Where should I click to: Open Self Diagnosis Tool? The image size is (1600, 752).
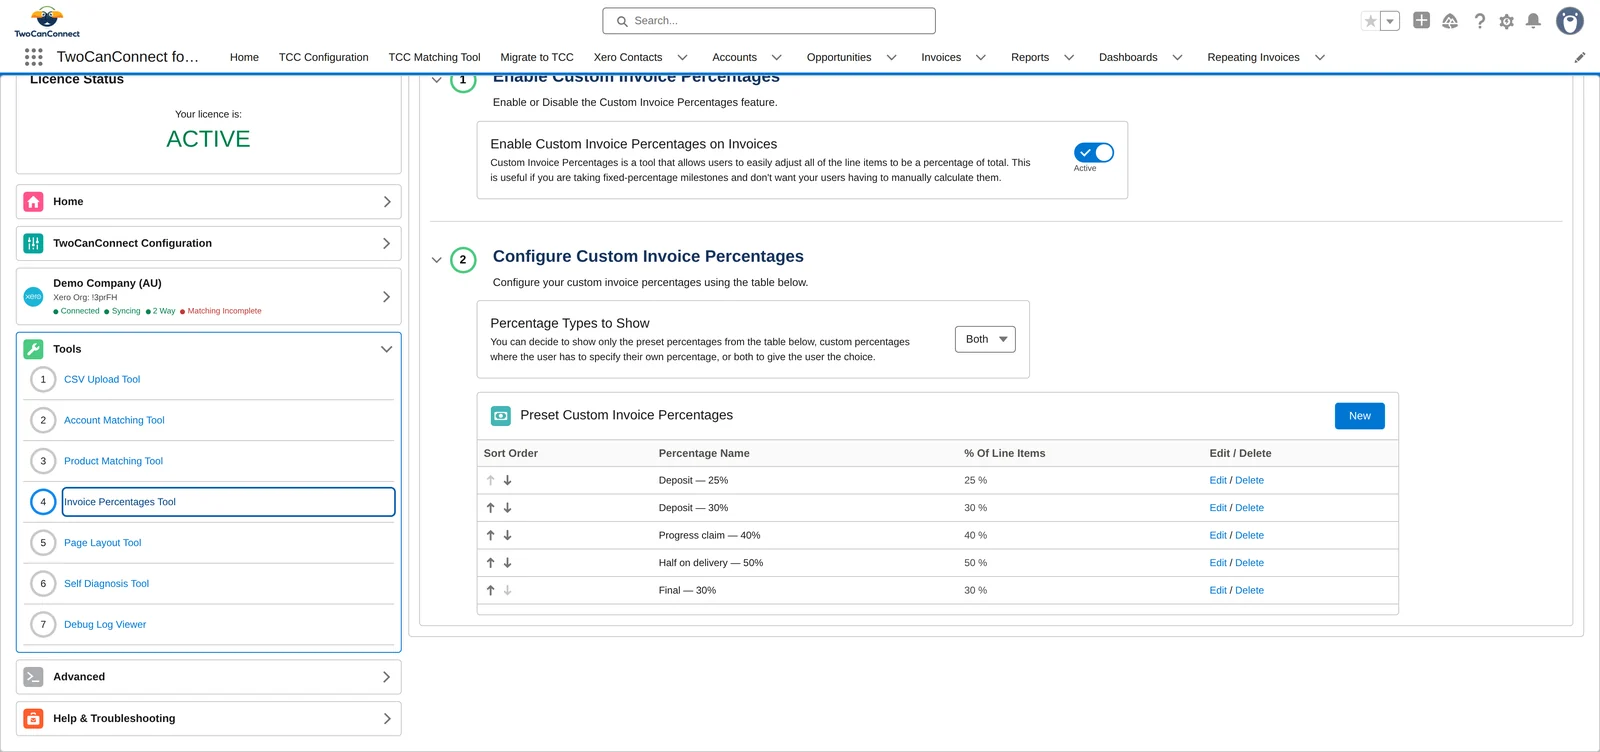(x=106, y=584)
